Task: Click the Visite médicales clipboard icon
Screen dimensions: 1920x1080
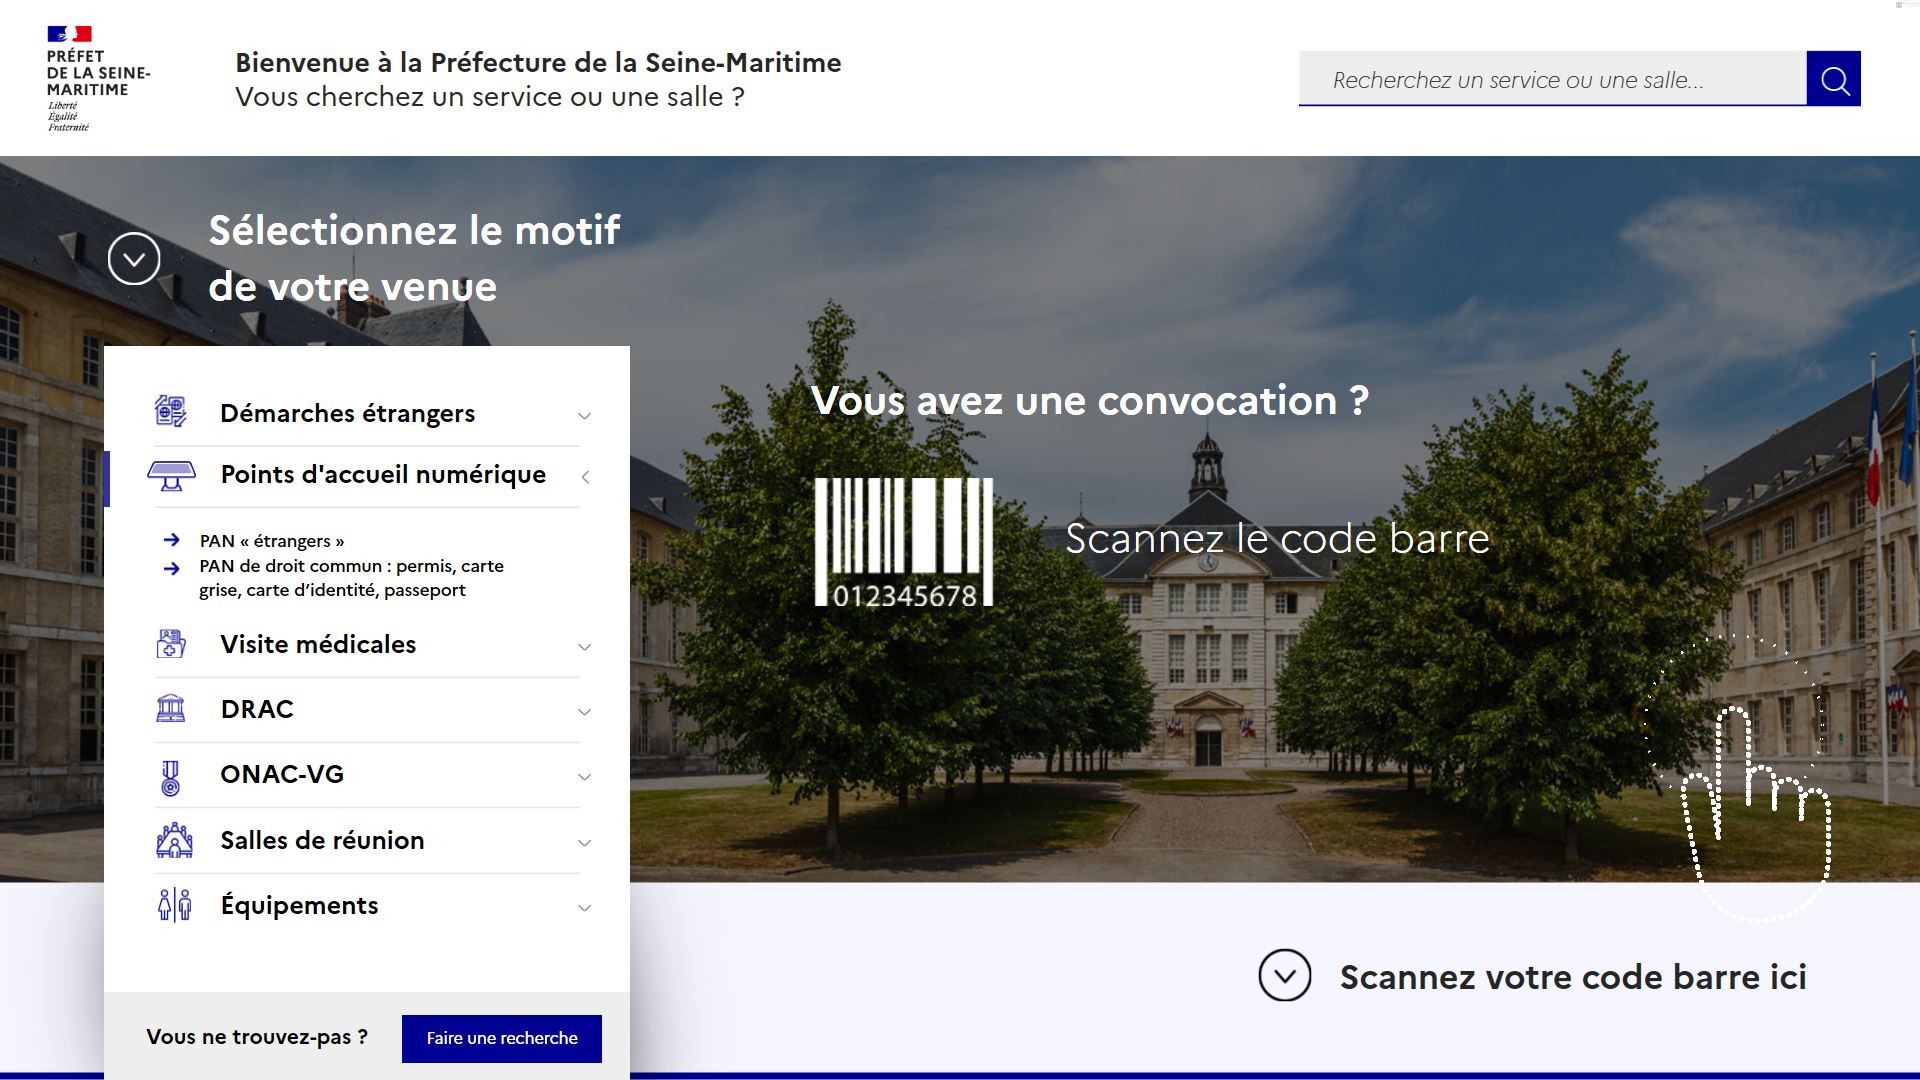Action: click(171, 644)
